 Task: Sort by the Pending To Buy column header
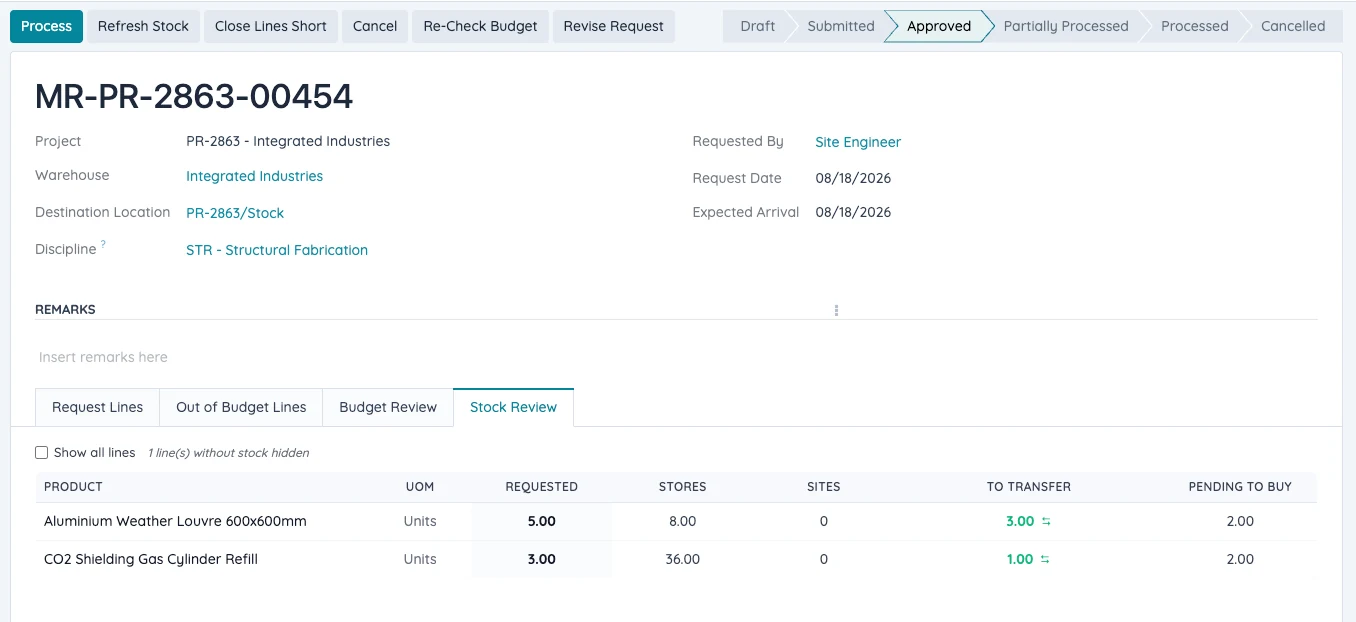[1240, 487]
